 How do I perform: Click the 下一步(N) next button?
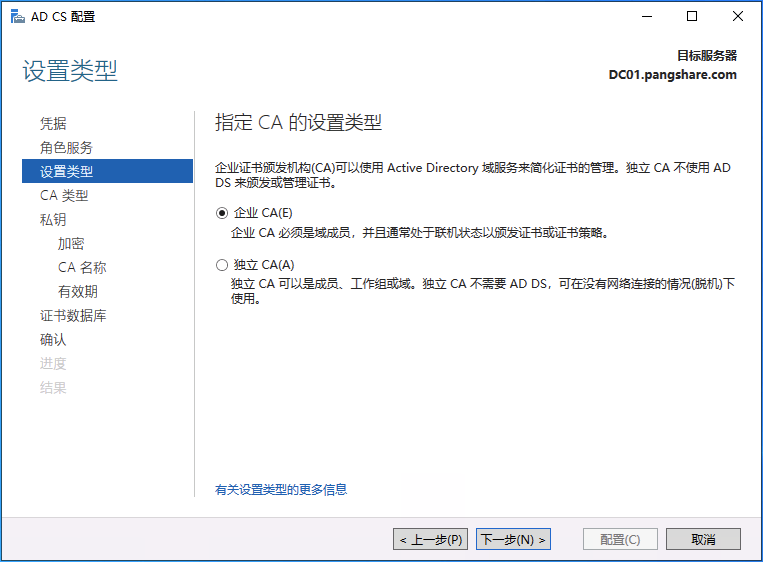513,539
